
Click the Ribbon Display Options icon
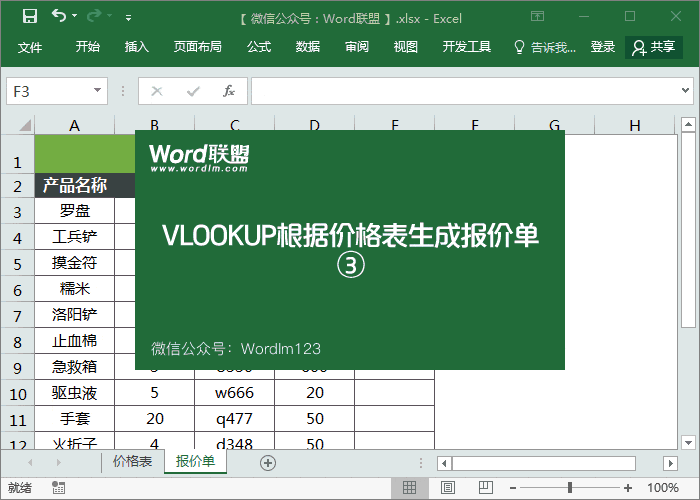pyautogui.click(x=538, y=17)
